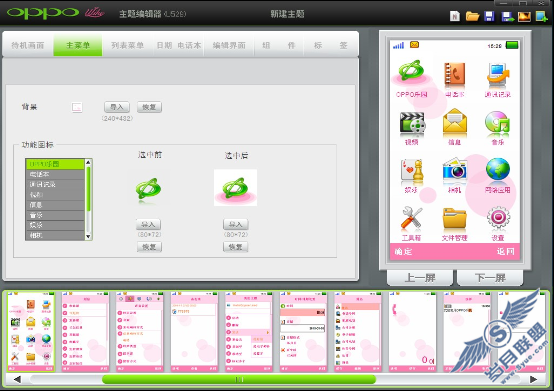This screenshot has height=391, width=554.
Task: Click the 工具箱 wrench and screwdriver icon
Action: 412,218
